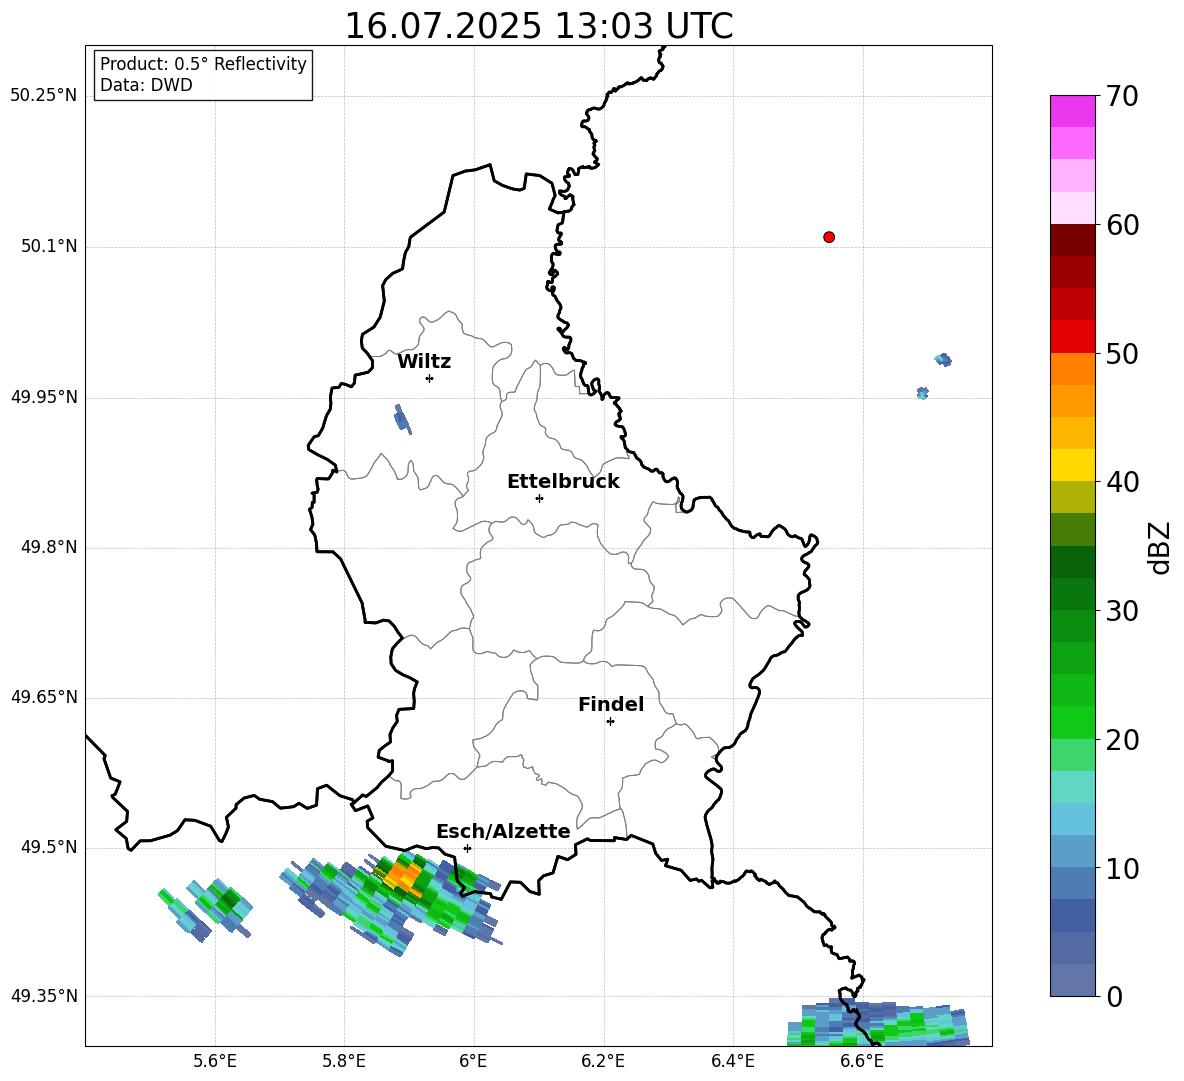Click the Data: DWD text
The image size is (1184, 1081).
pyautogui.click(x=146, y=85)
